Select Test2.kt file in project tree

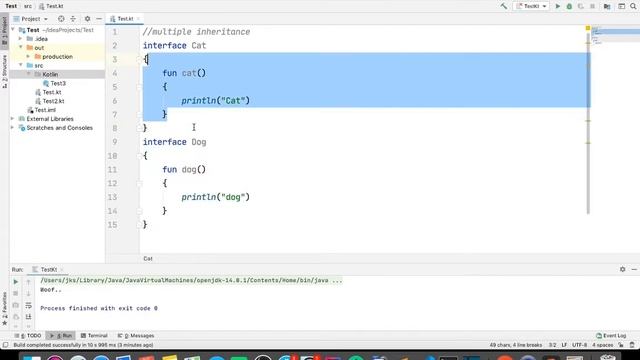click(x=53, y=101)
